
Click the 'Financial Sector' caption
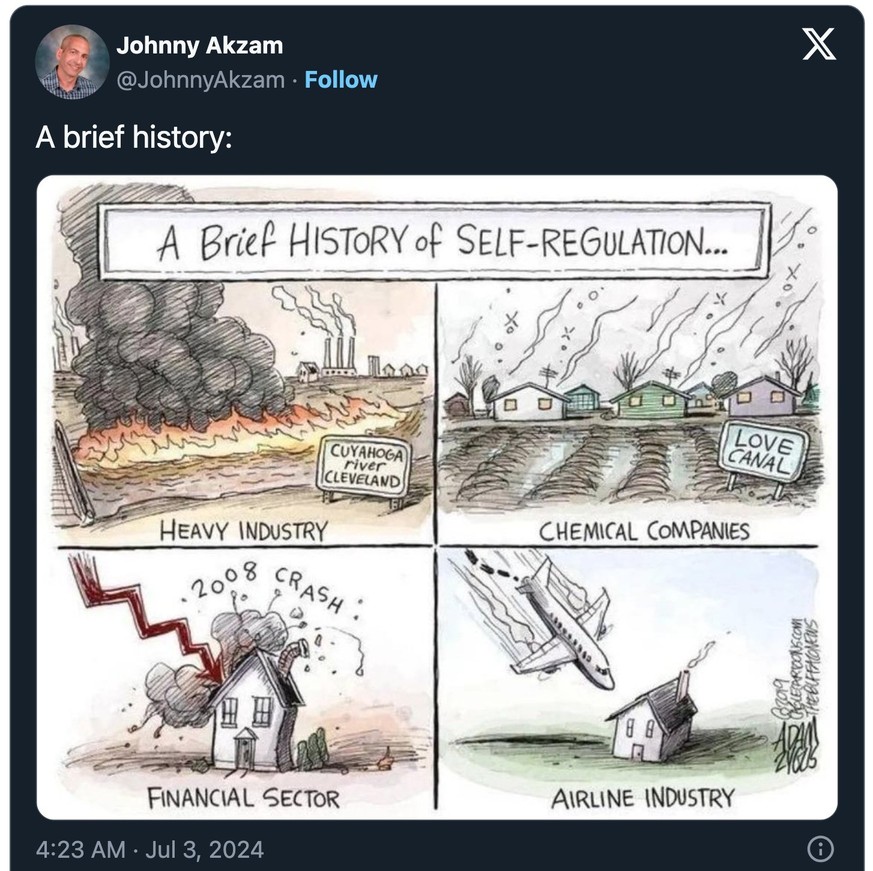coord(243,798)
